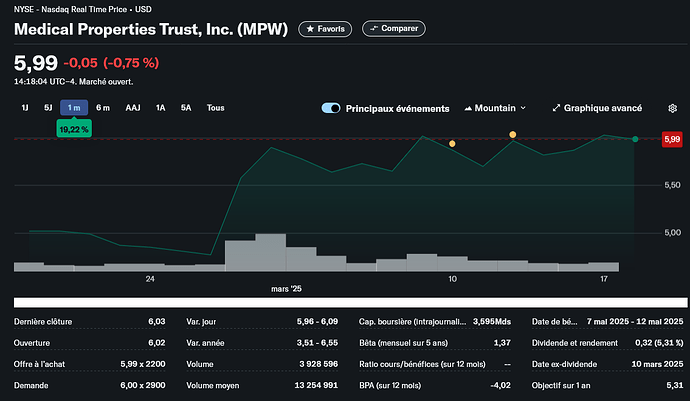The width and height of the screenshot is (690, 401).
Task: Click the Offre à l'achat row
Action: pos(90,364)
